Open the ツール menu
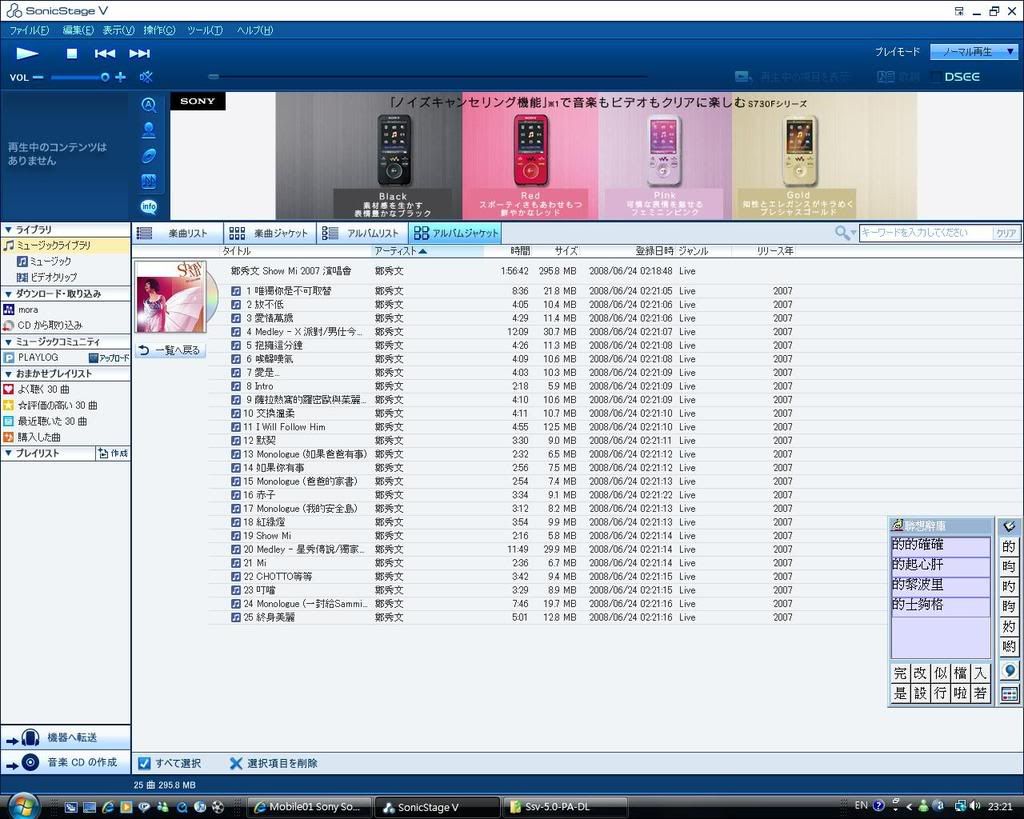Screen dimensions: 1024x819 (204, 30)
